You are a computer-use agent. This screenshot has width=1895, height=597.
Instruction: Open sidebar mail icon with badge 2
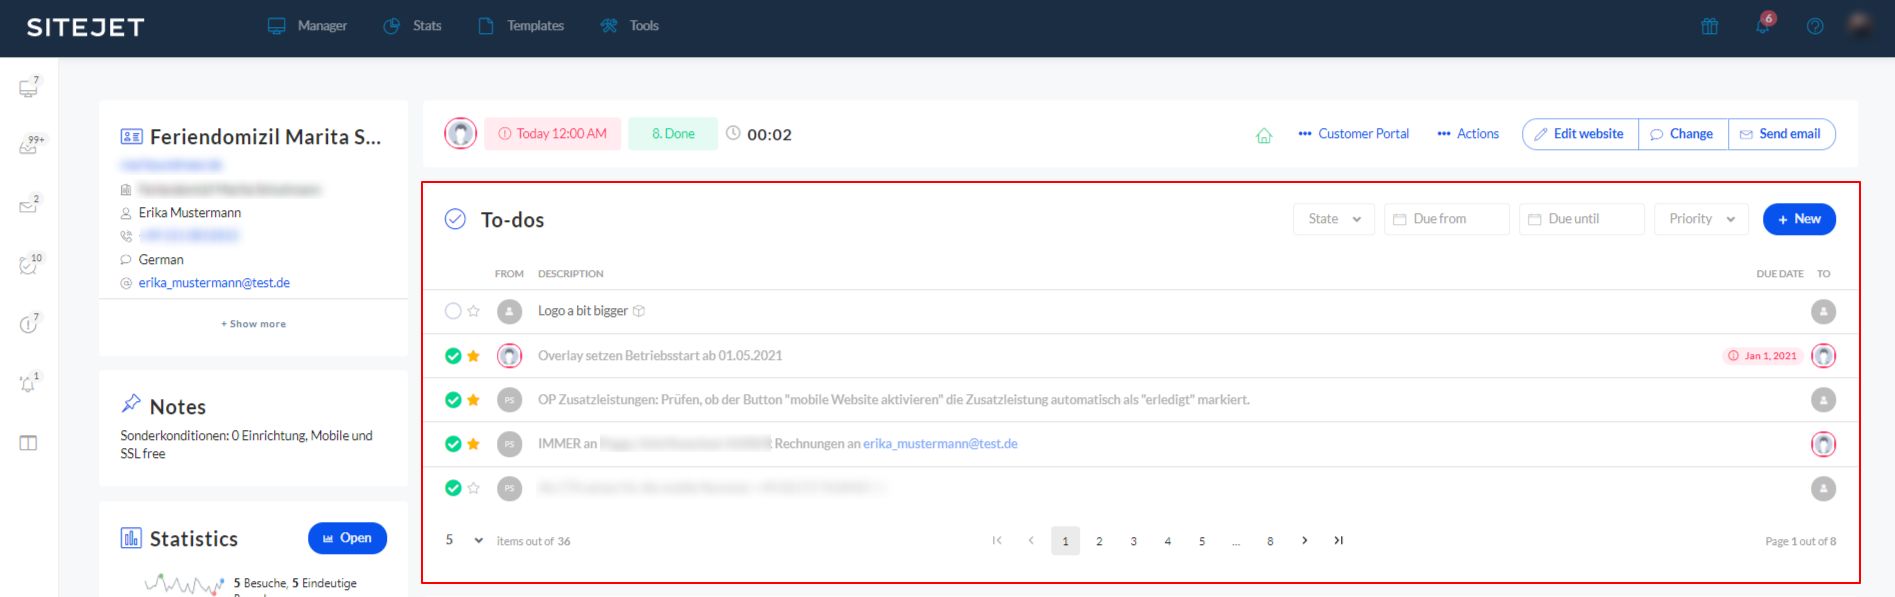coord(28,206)
